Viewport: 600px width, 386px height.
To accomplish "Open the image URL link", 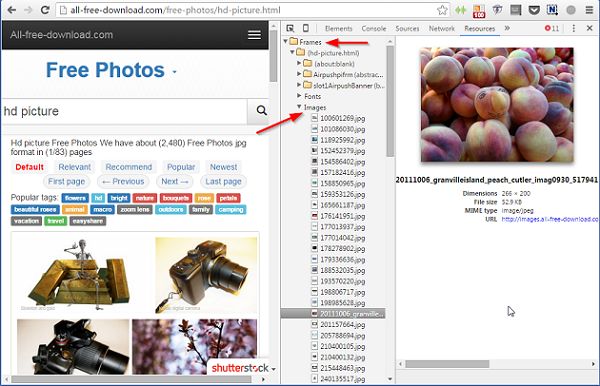I will [x=549, y=219].
